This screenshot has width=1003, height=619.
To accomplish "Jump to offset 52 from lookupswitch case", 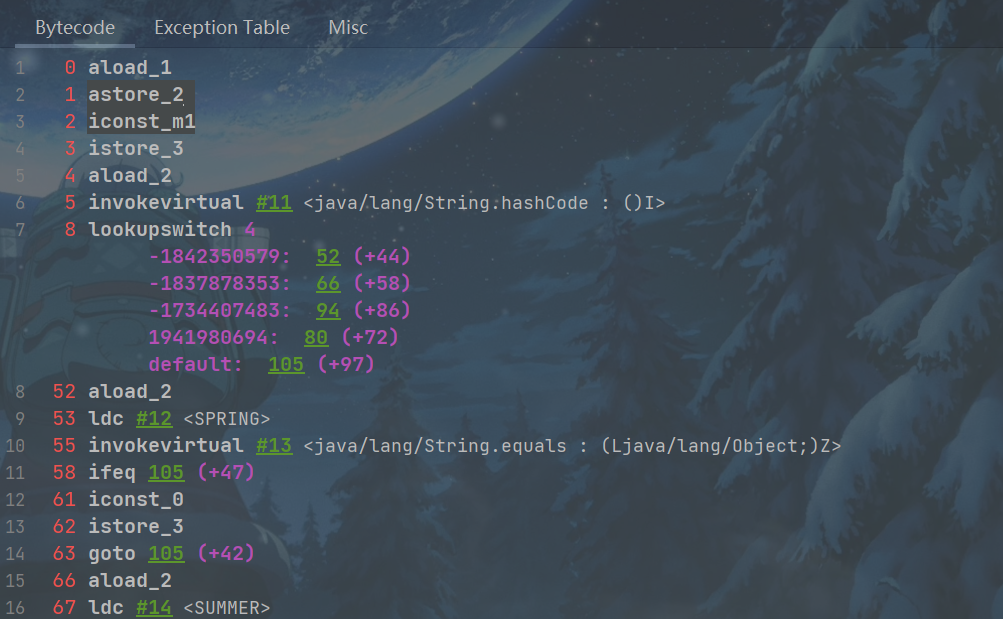I will tap(328, 257).
